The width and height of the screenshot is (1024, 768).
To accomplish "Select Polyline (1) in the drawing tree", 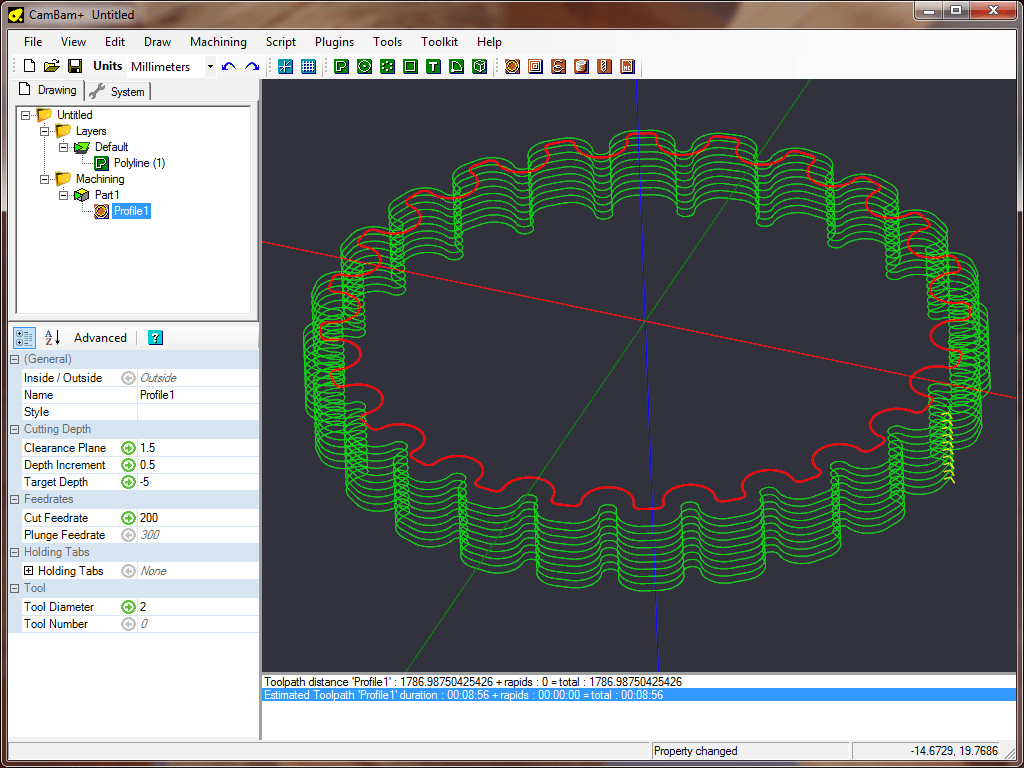I will pos(139,163).
